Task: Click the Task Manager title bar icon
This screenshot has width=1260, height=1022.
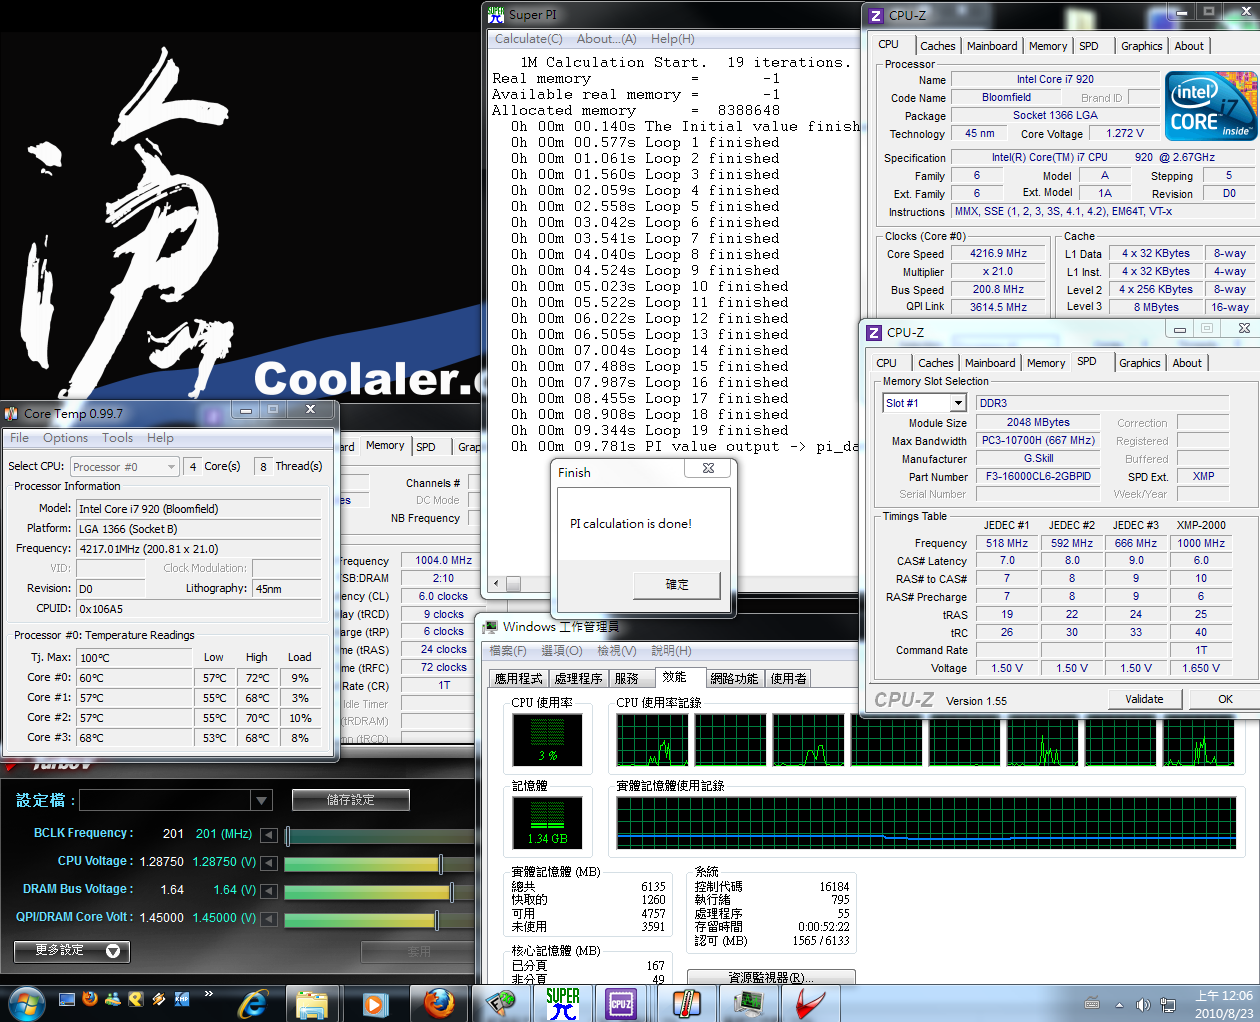Action: [x=490, y=627]
